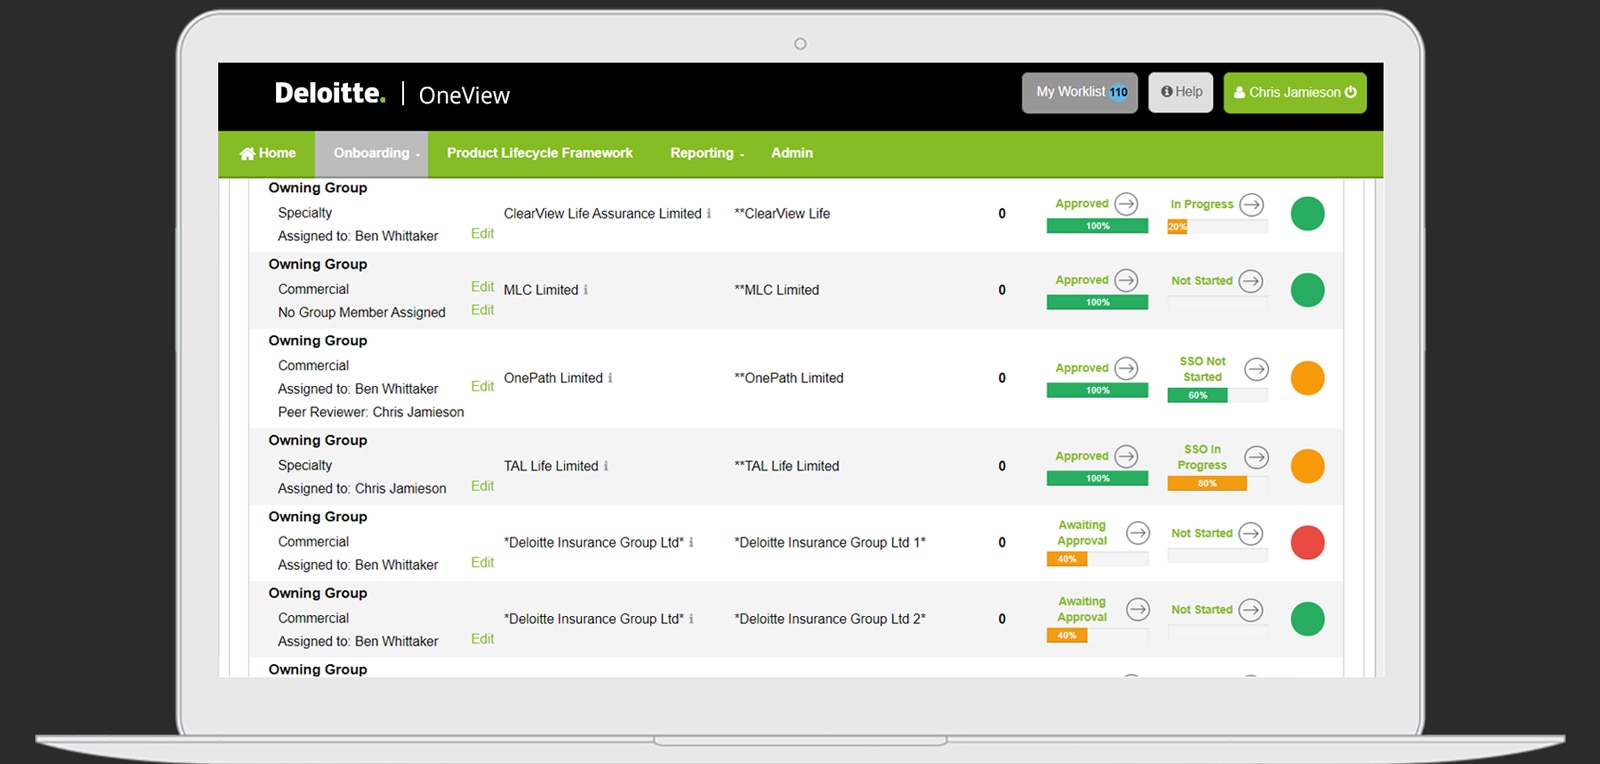Expand the Onboarding menu

click(x=372, y=153)
